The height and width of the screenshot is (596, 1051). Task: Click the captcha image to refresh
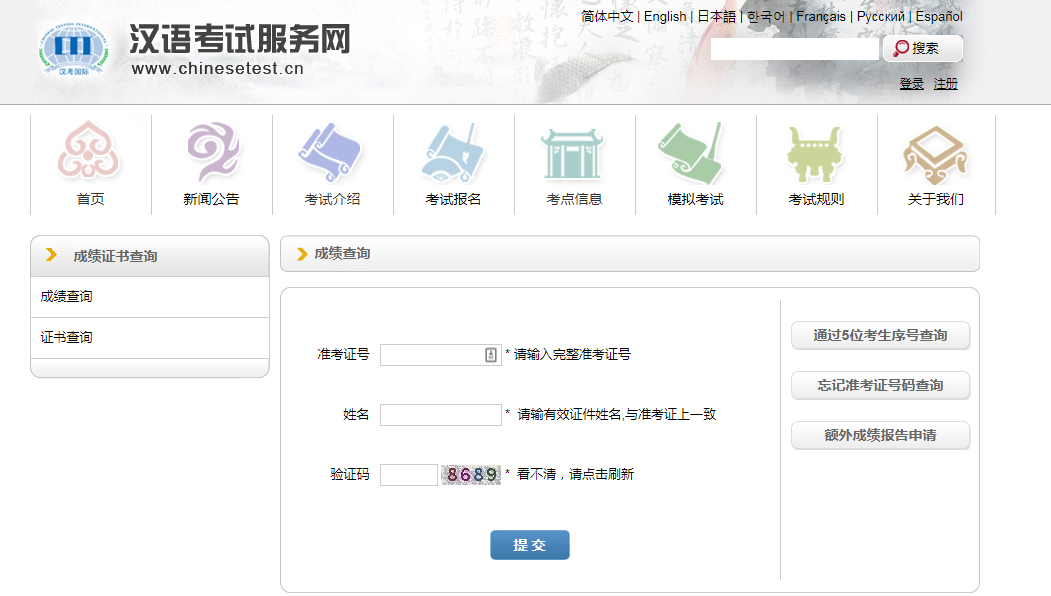tap(471, 475)
